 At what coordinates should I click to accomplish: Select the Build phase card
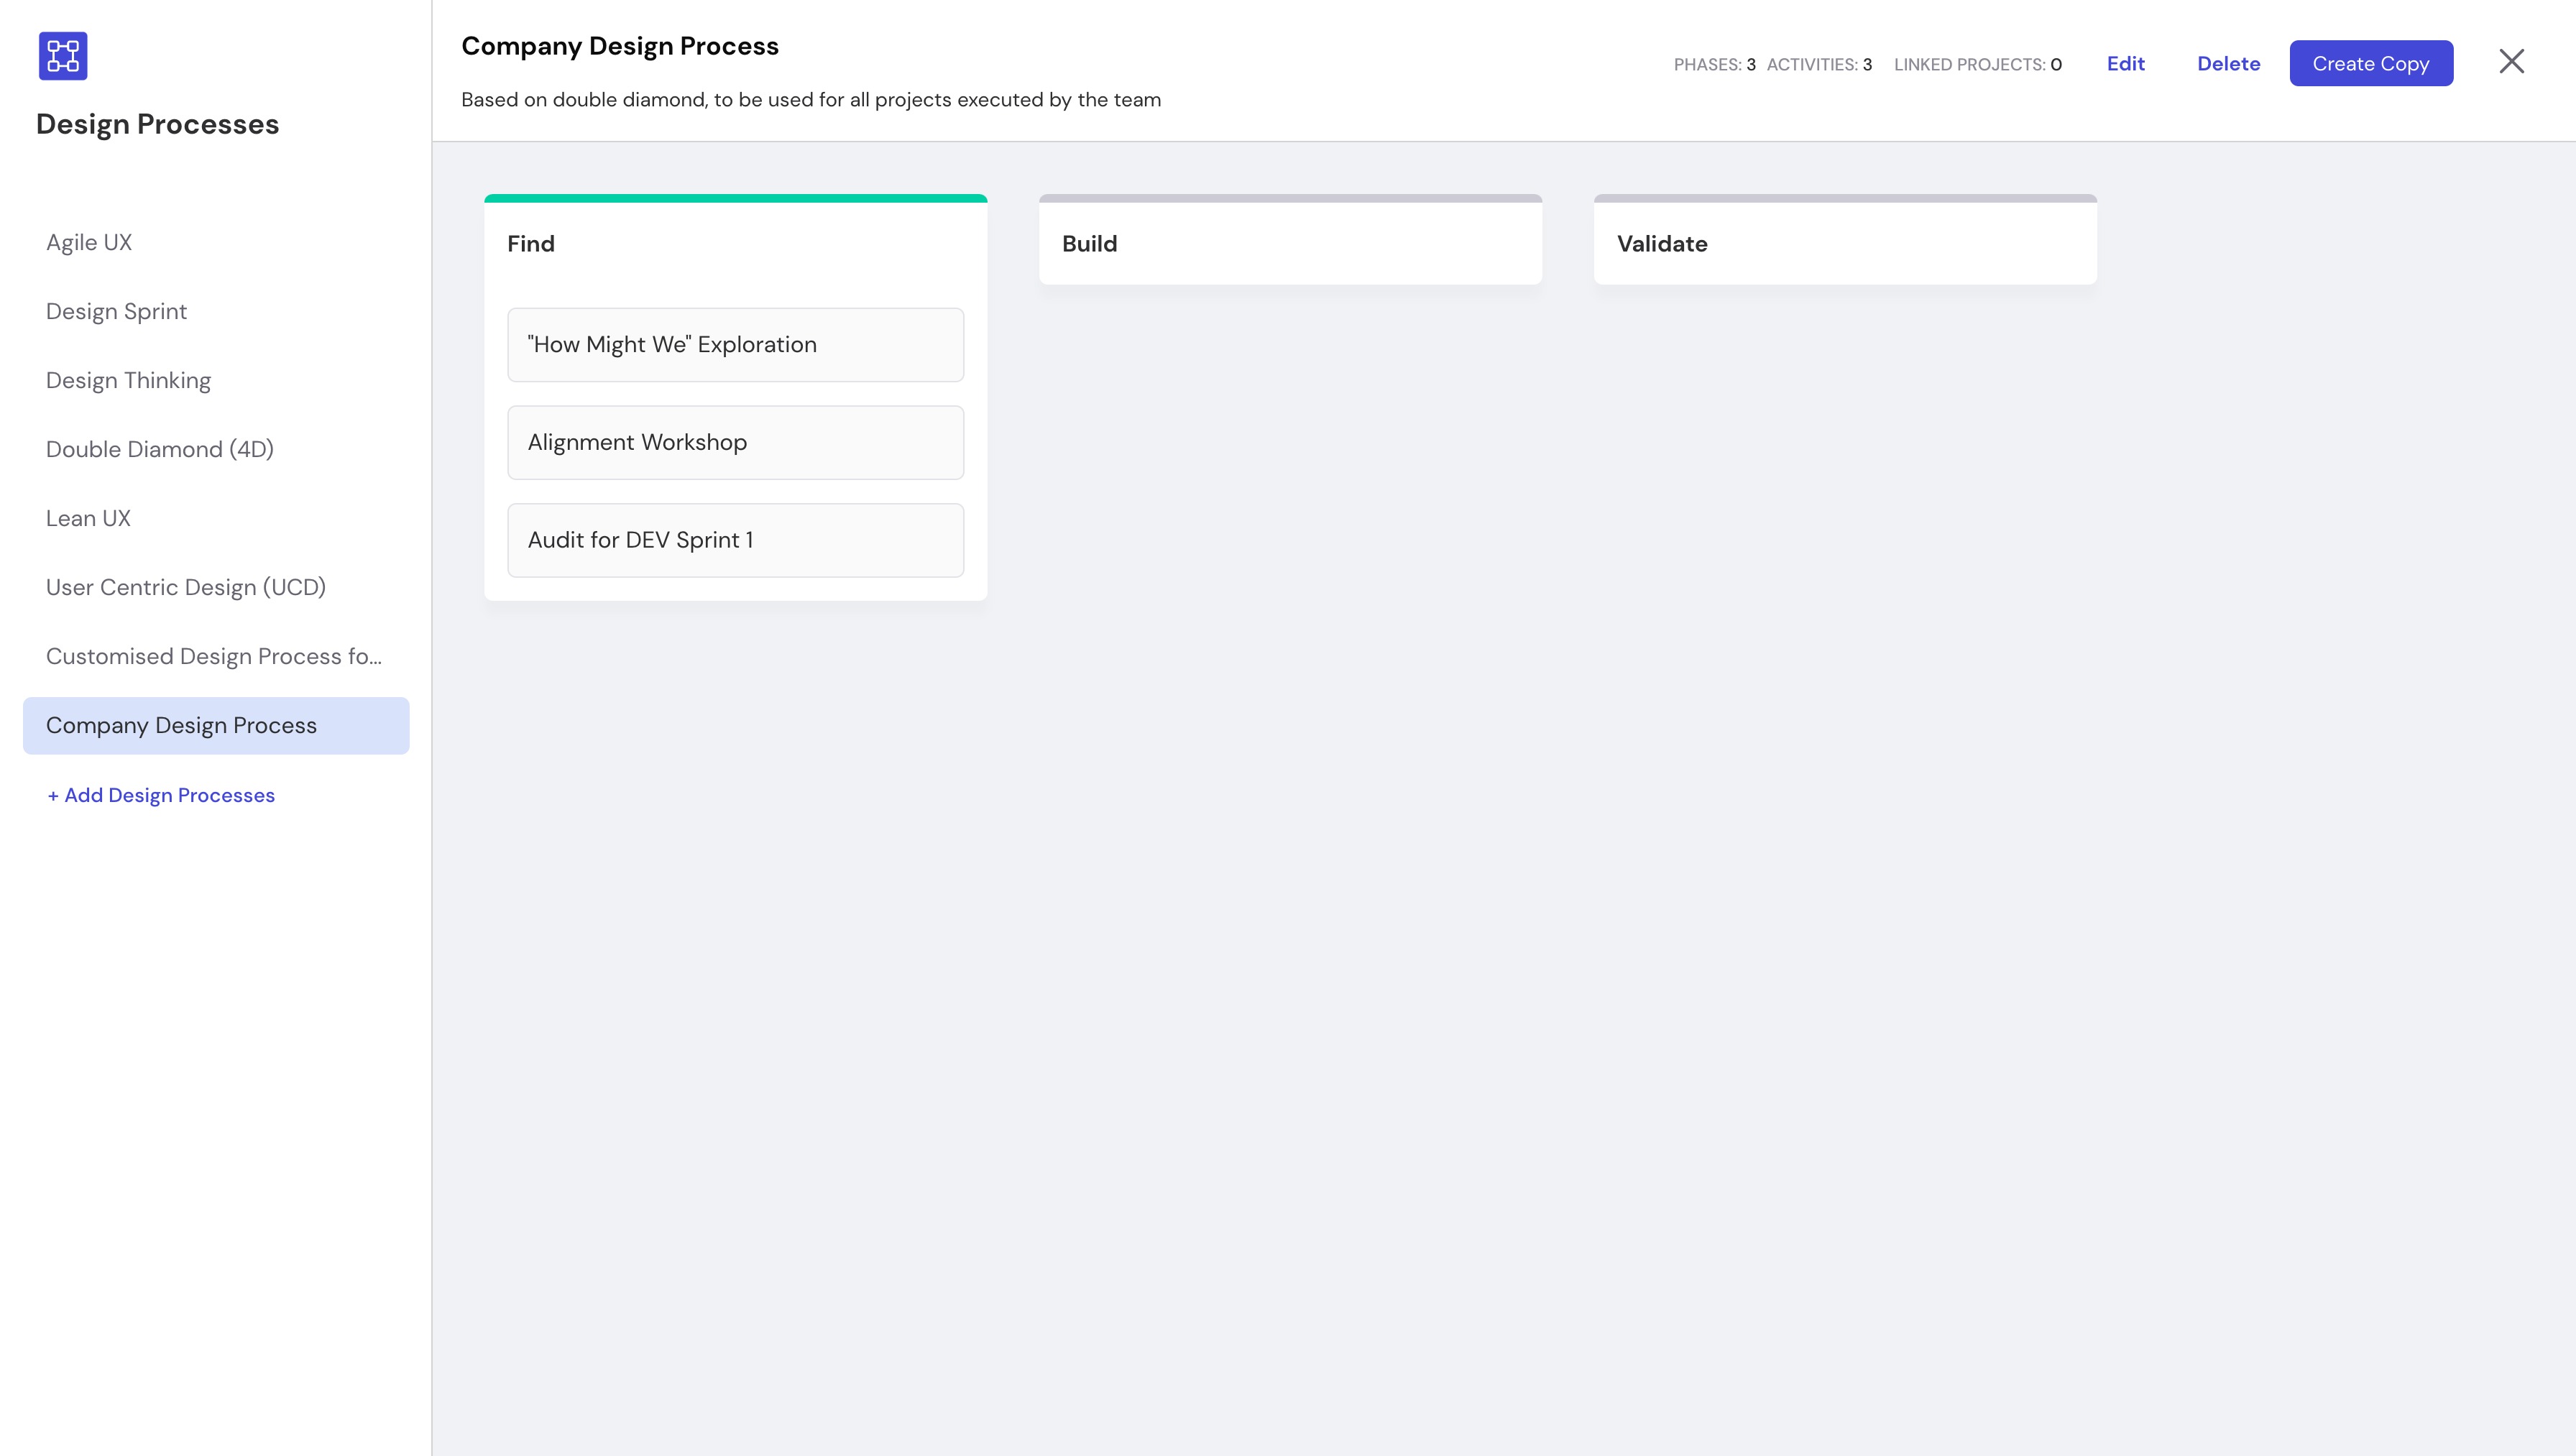click(1290, 240)
